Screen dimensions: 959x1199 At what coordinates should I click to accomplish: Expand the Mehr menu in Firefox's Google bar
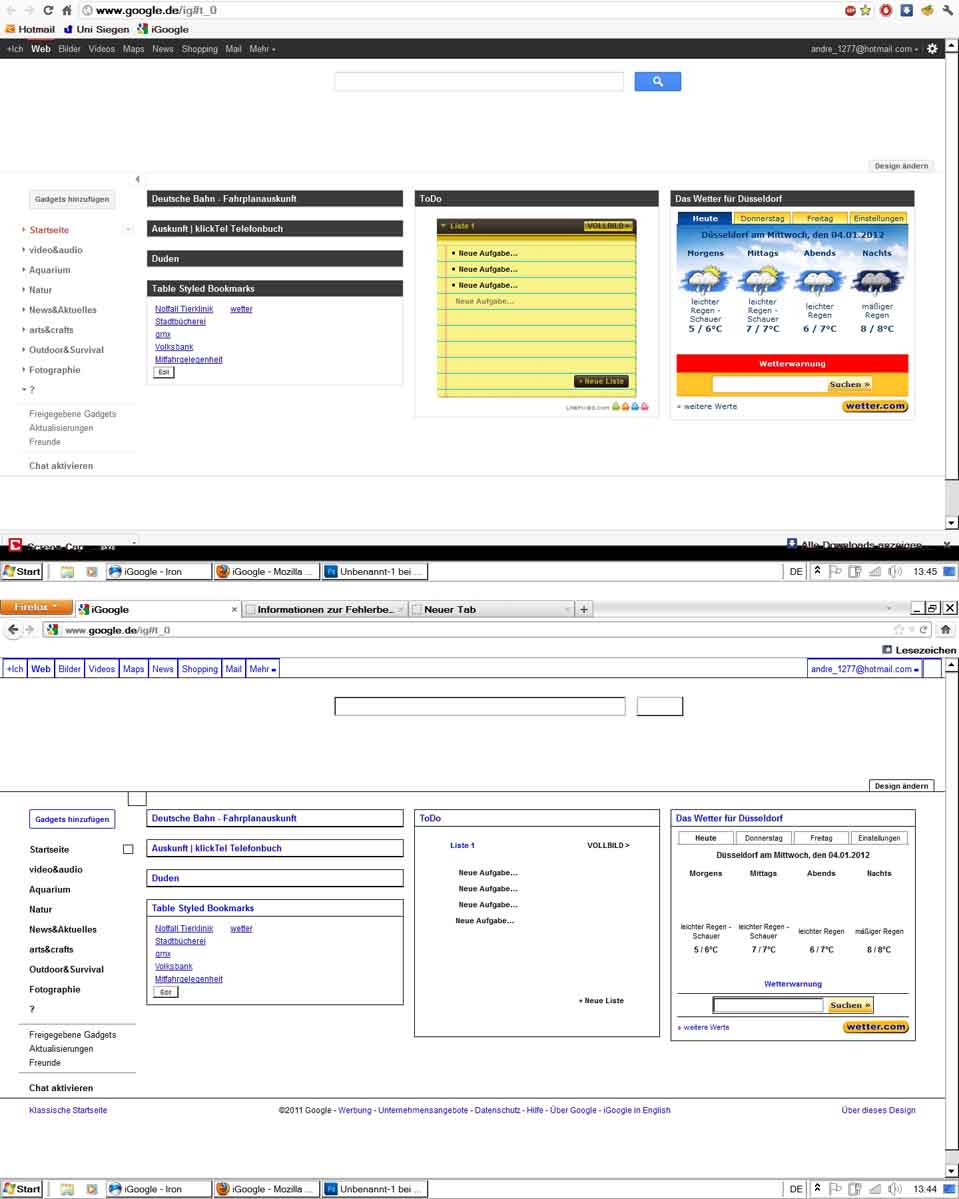tap(262, 668)
